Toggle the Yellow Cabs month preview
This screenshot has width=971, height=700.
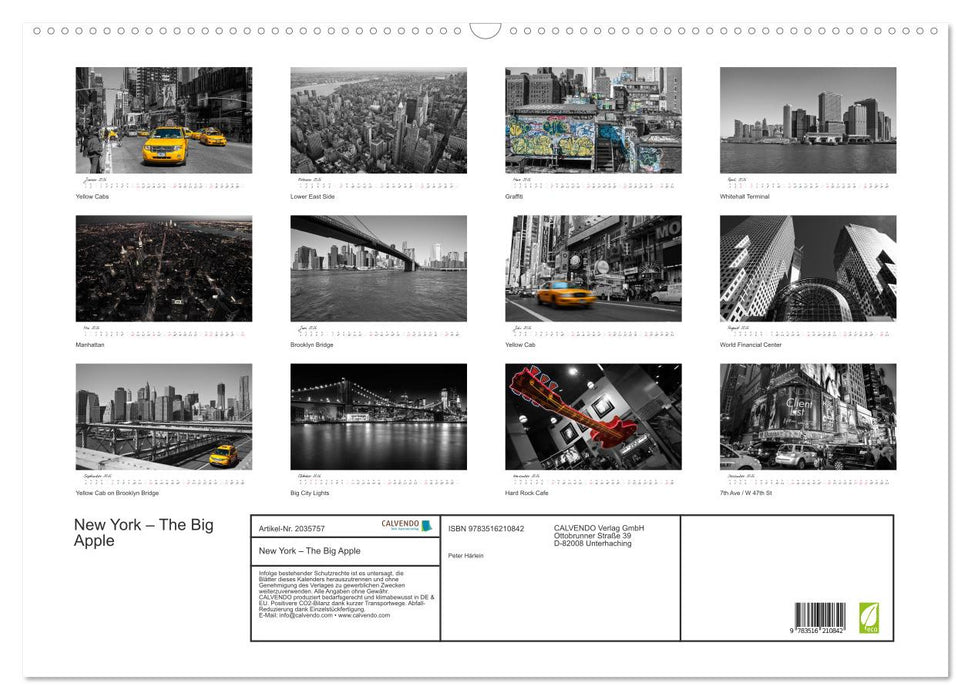tap(164, 119)
